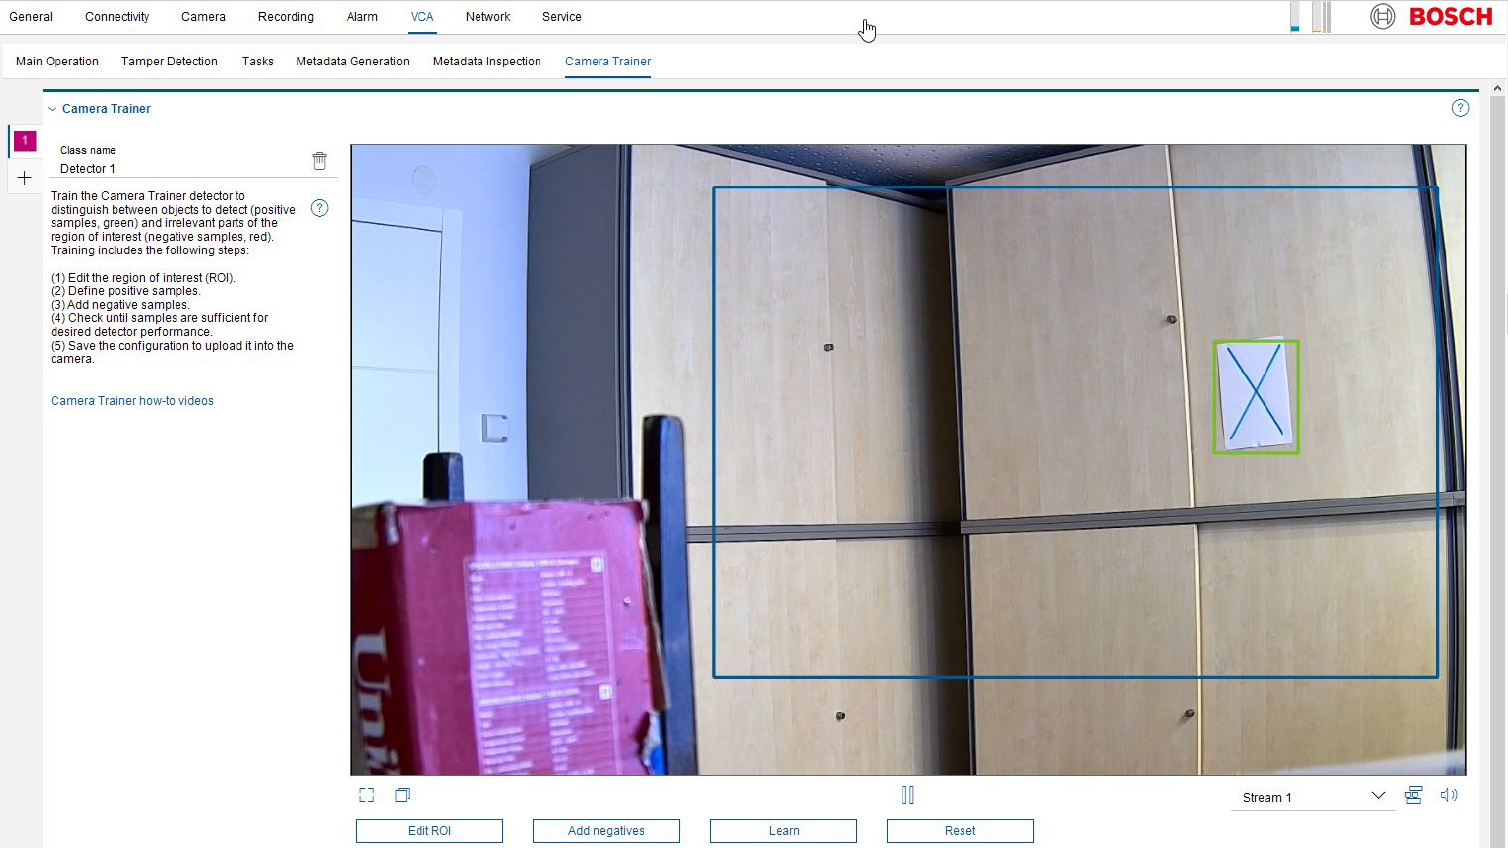
Task: Click the metadata overlay icon next to Stream
Action: (x=1413, y=795)
